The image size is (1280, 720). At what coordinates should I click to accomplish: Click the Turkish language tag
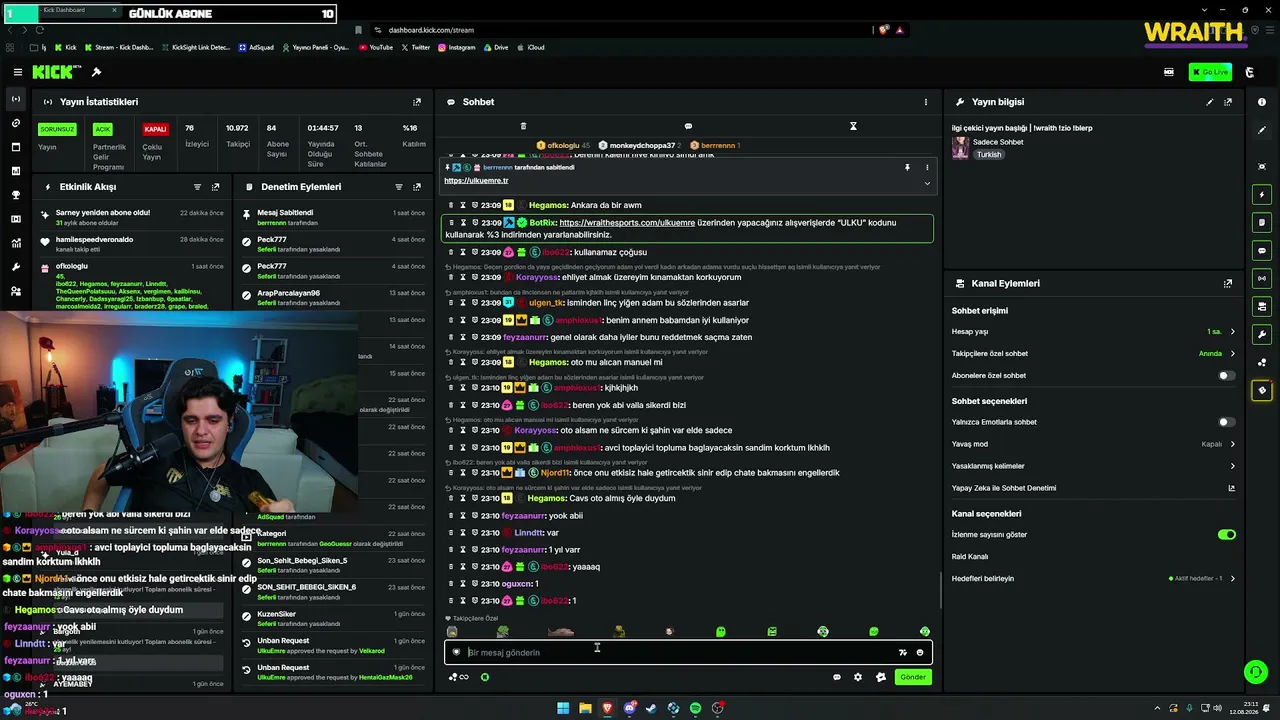point(989,155)
